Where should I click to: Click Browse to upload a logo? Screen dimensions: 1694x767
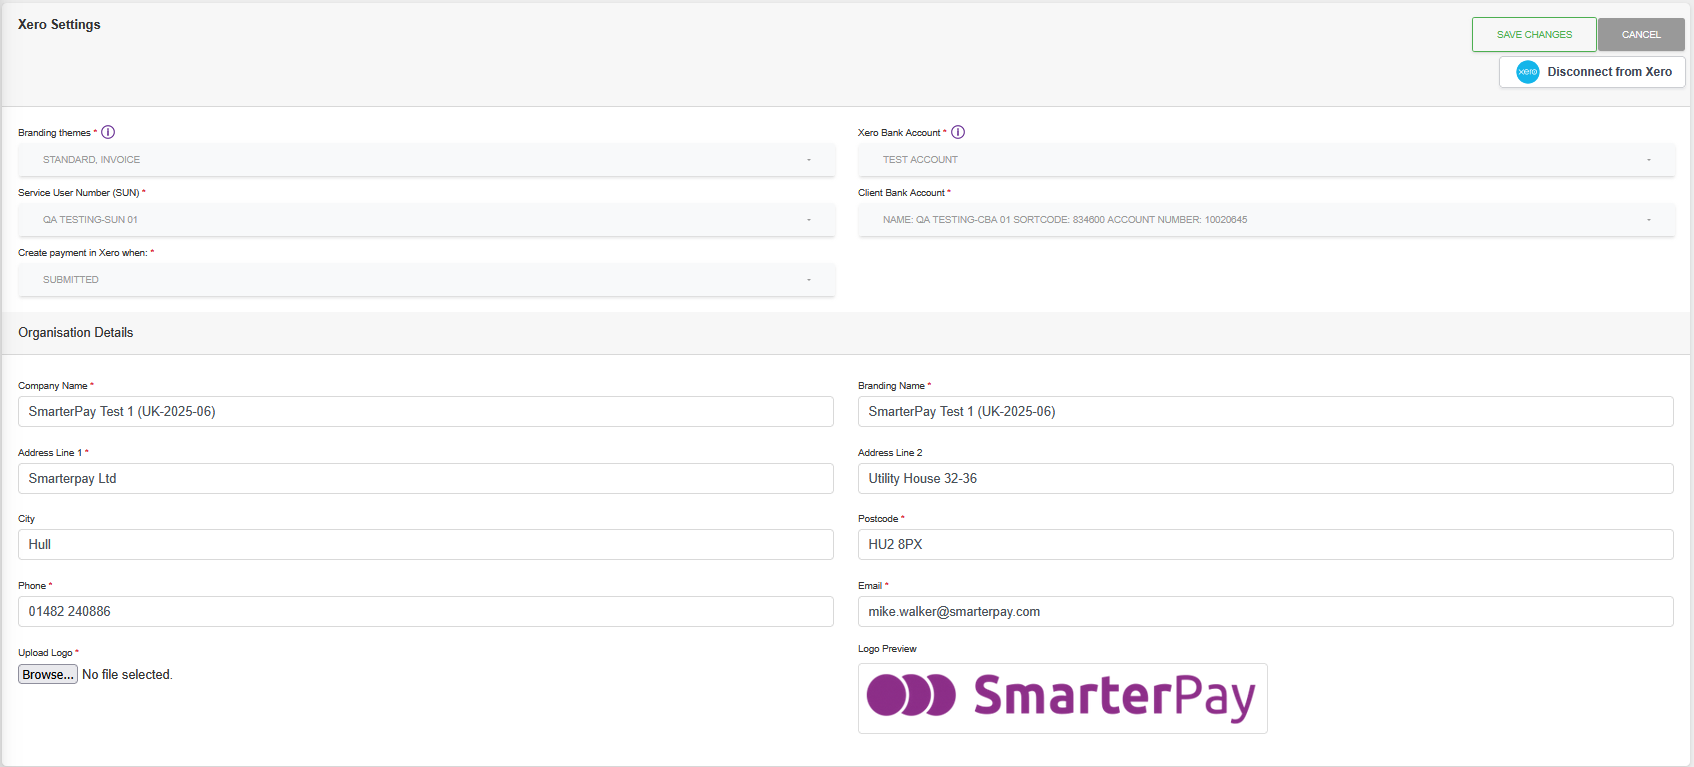(48, 675)
